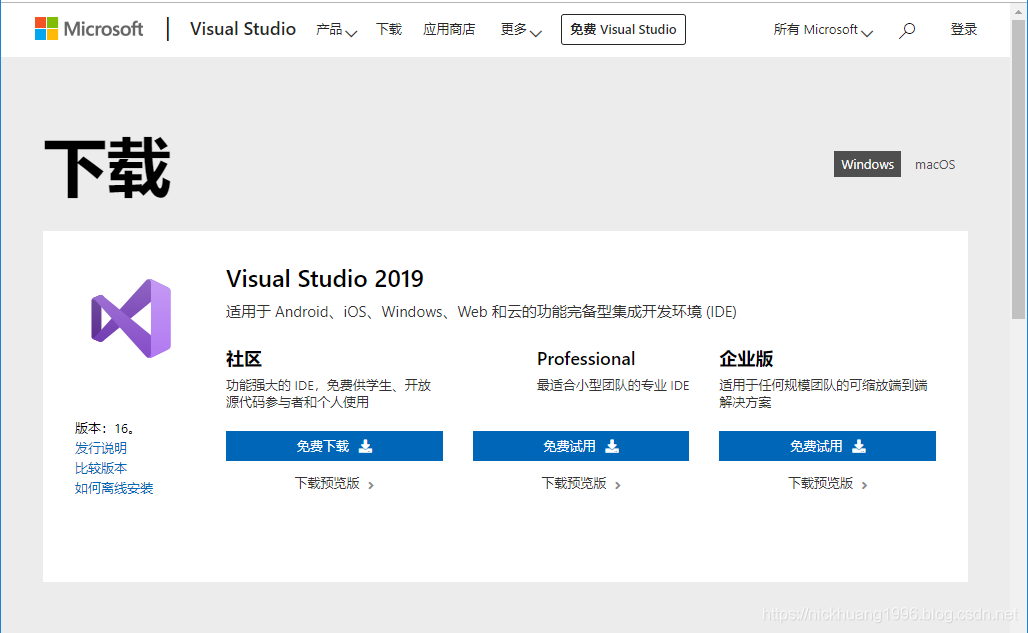Click the 社区 edition heading
Viewport: 1028px width, 633px height.
point(244,358)
